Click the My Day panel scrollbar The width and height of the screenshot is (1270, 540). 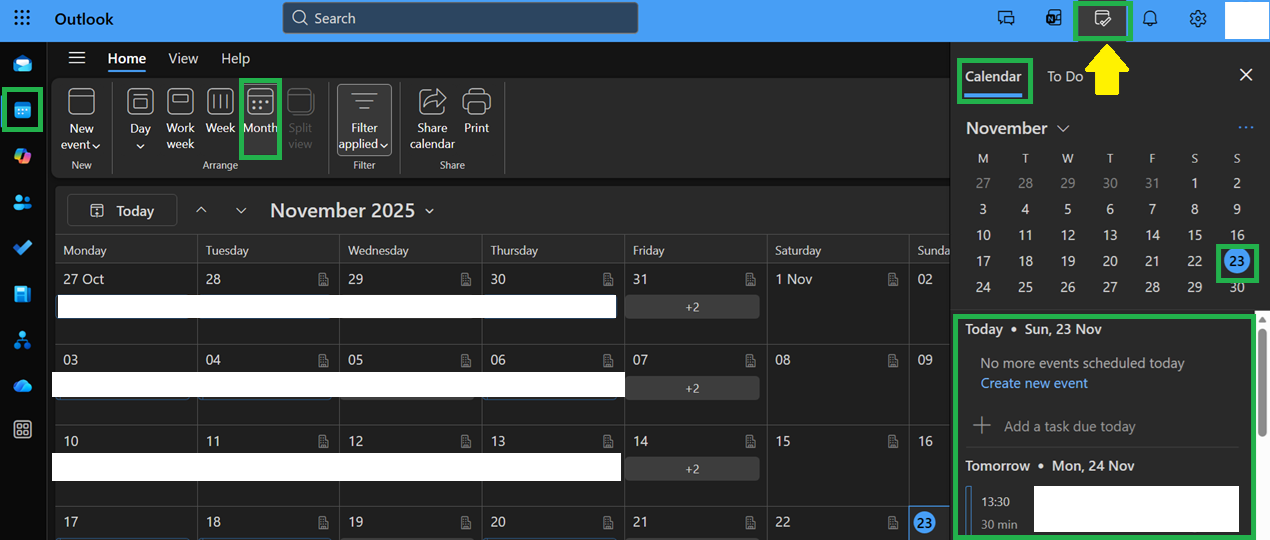pos(1262,381)
